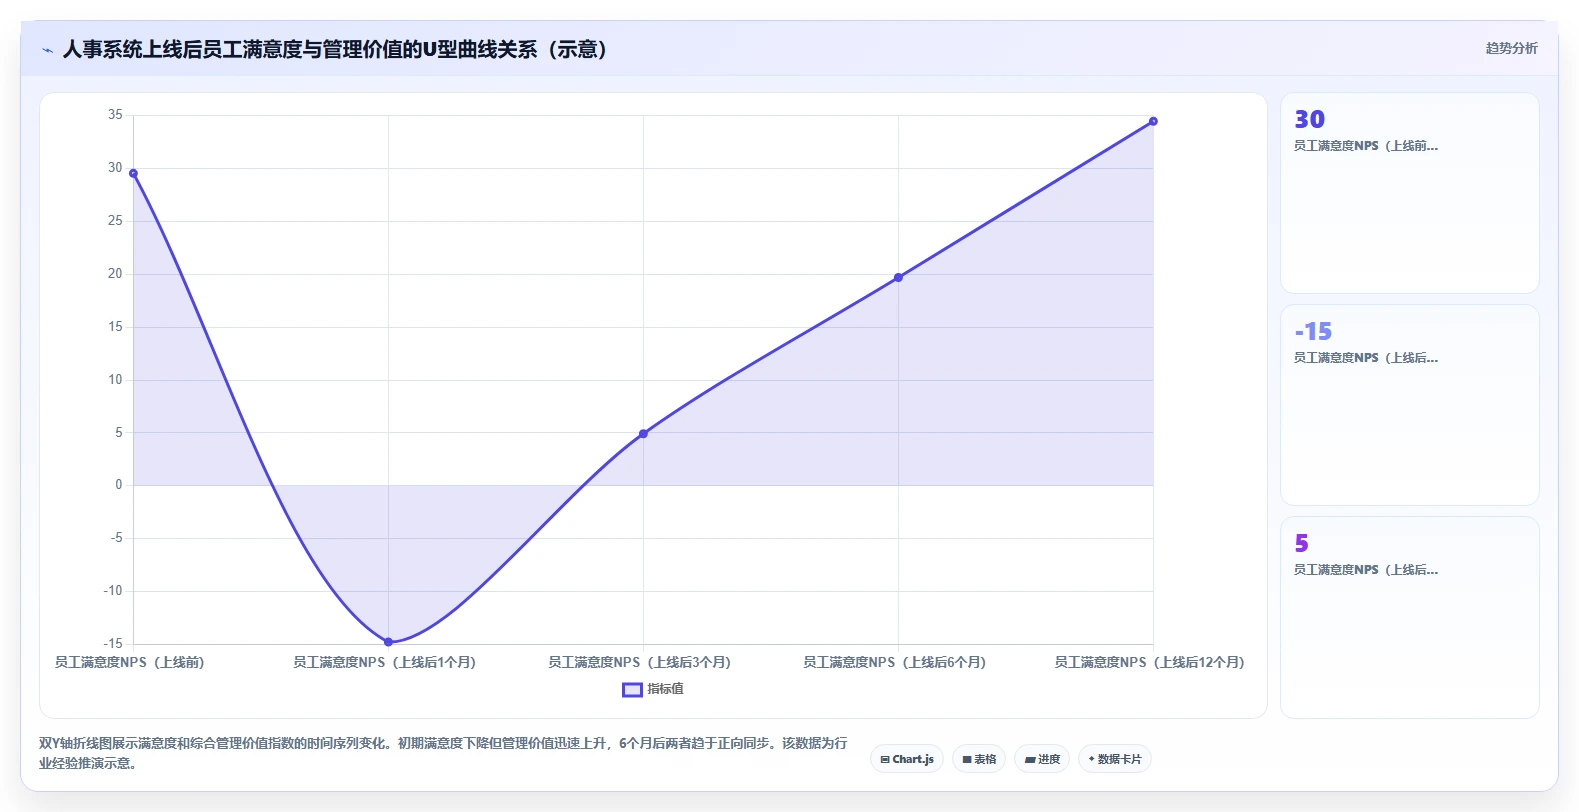Click the x-axis label 员工满意度NPS（上线前）
The width and height of the screenshot is (1579, 812).
[129, 662]
